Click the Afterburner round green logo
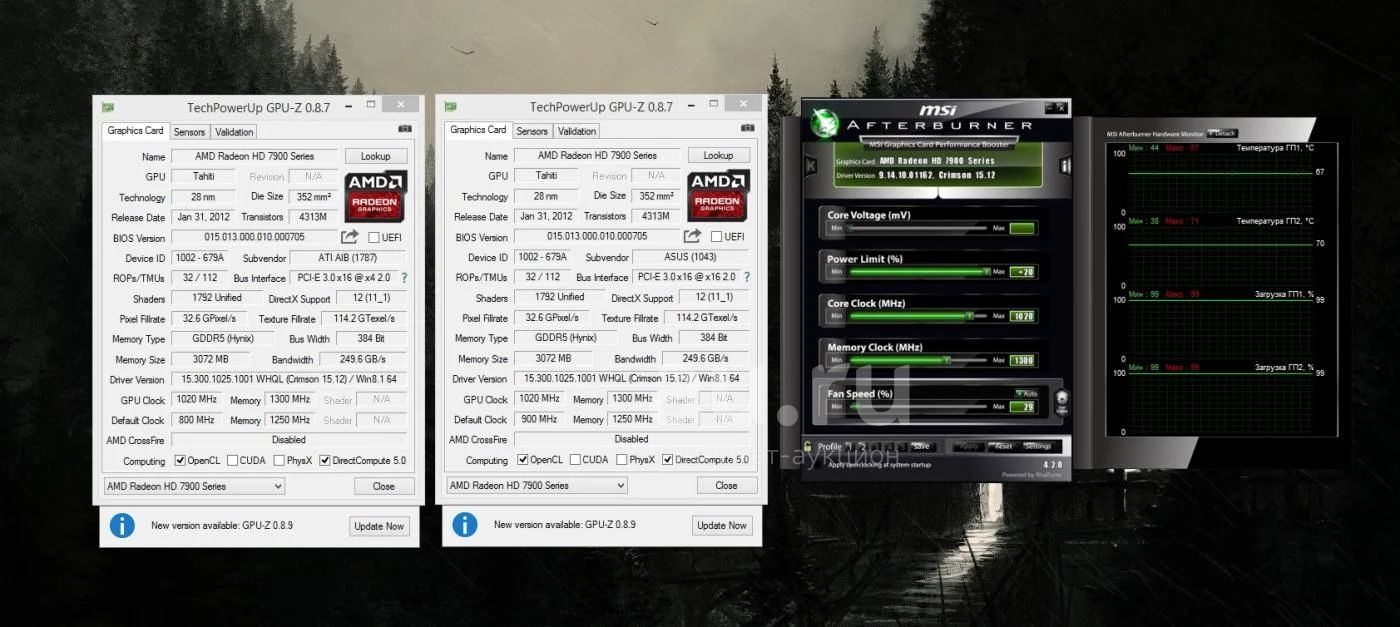This screenshot has height=627, width=1400. [825, 123]
